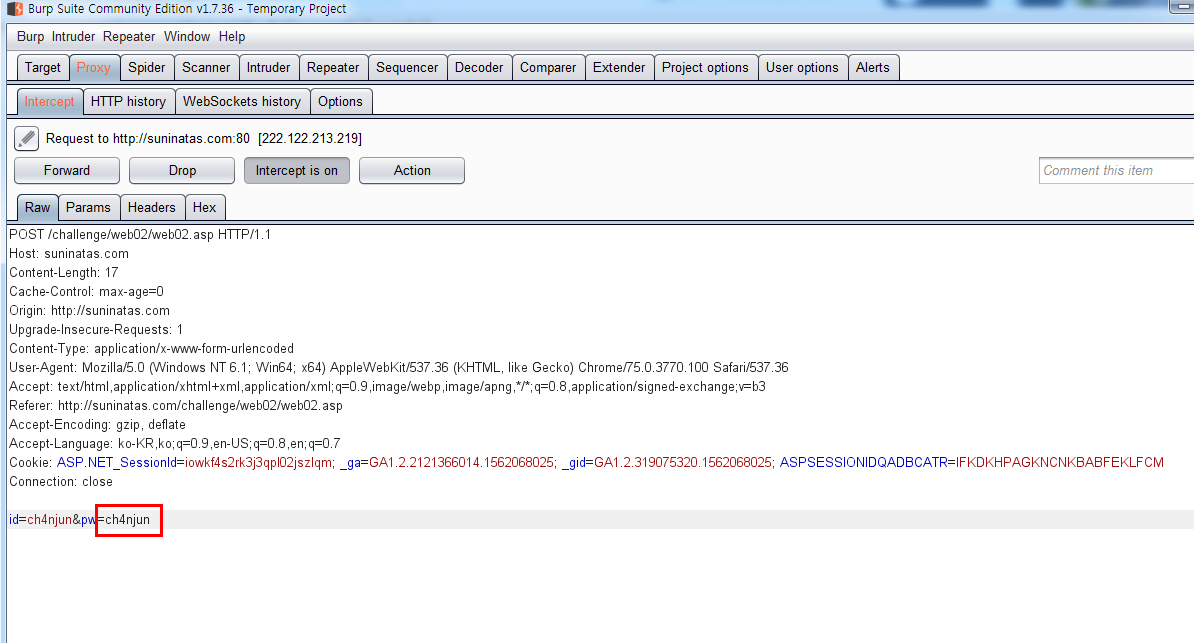Click the Accept: text/html header line
This screenshot has height=643, width=1194.
tap(388, 387)
